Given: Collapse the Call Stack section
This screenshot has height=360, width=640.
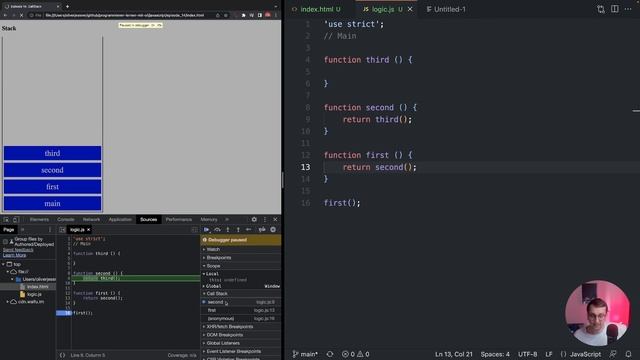Looking at the screenshot, I should coord(240,293).
